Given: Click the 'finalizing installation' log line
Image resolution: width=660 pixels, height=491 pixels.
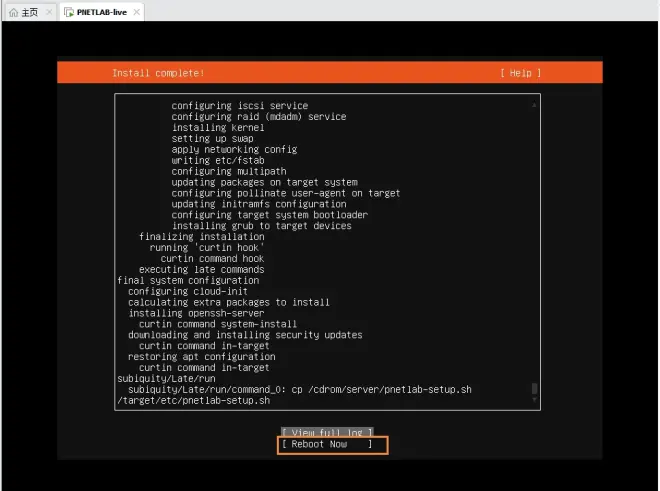Looking at the screenshot, I should (x=202, y=237).
